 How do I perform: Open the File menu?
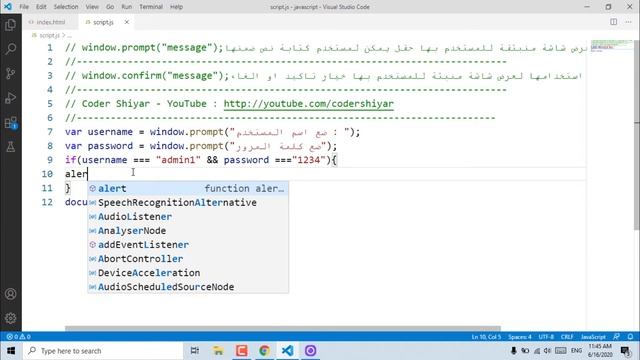(24, 7)
